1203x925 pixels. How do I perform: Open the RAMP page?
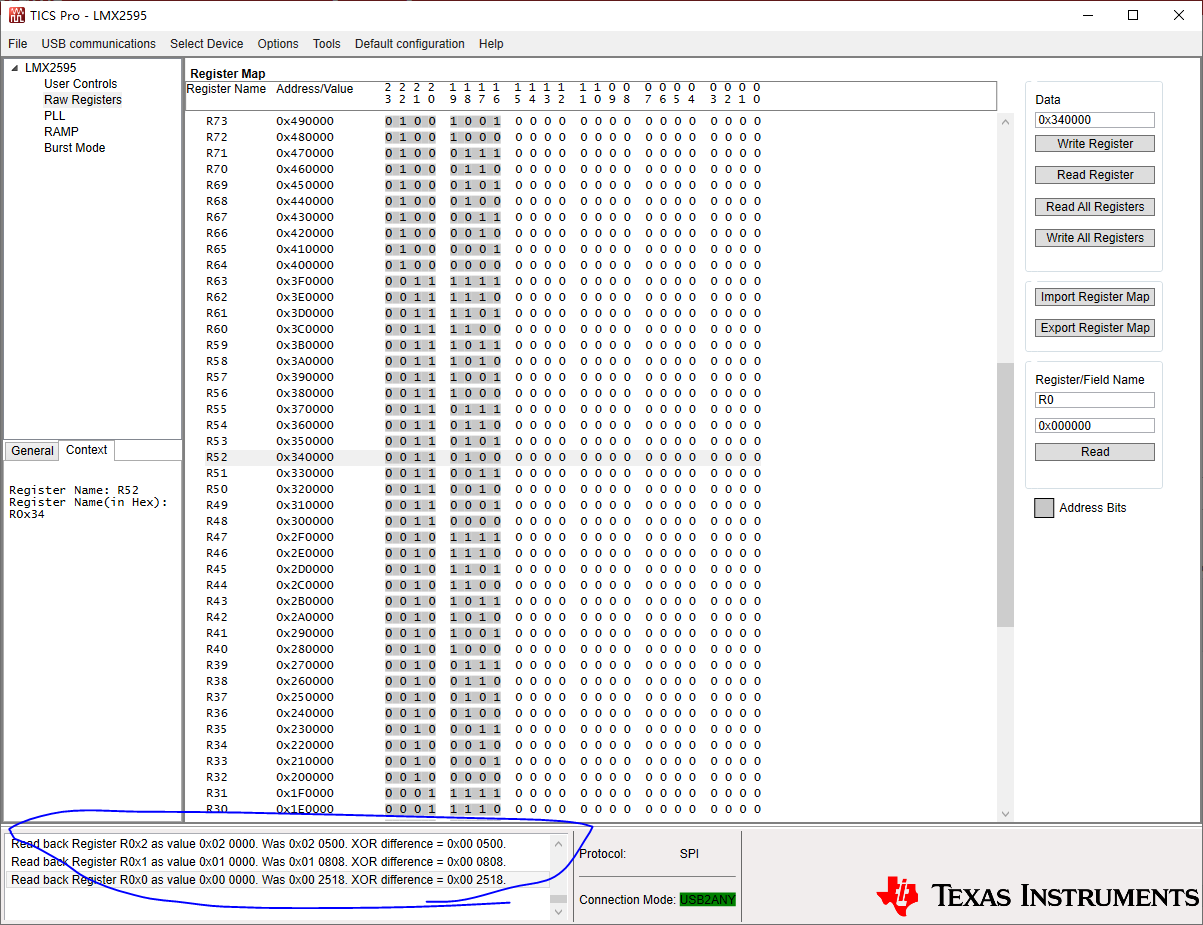tap(61, 132)
